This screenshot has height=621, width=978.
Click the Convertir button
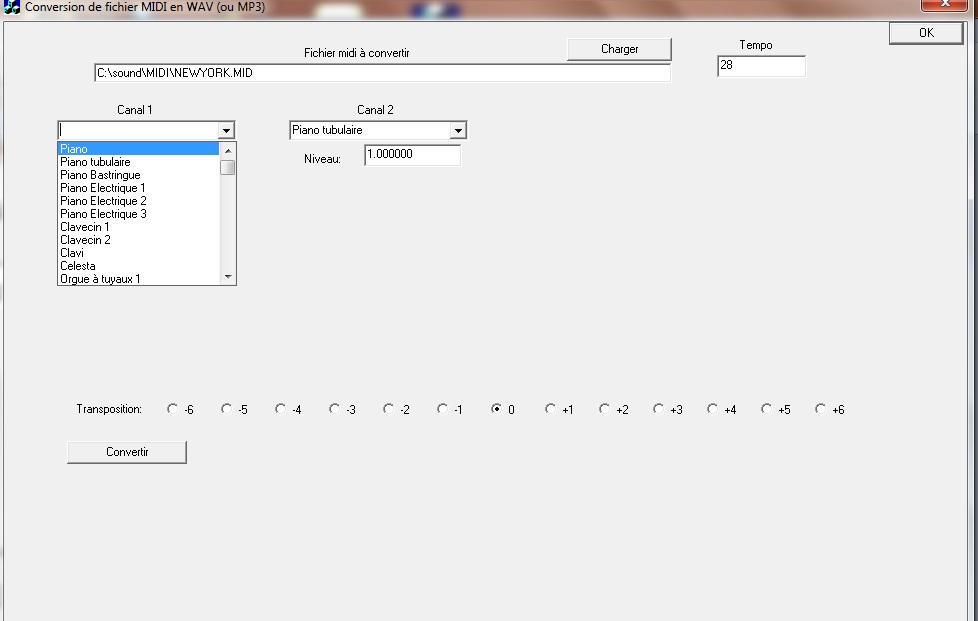[x=127, y=452]
